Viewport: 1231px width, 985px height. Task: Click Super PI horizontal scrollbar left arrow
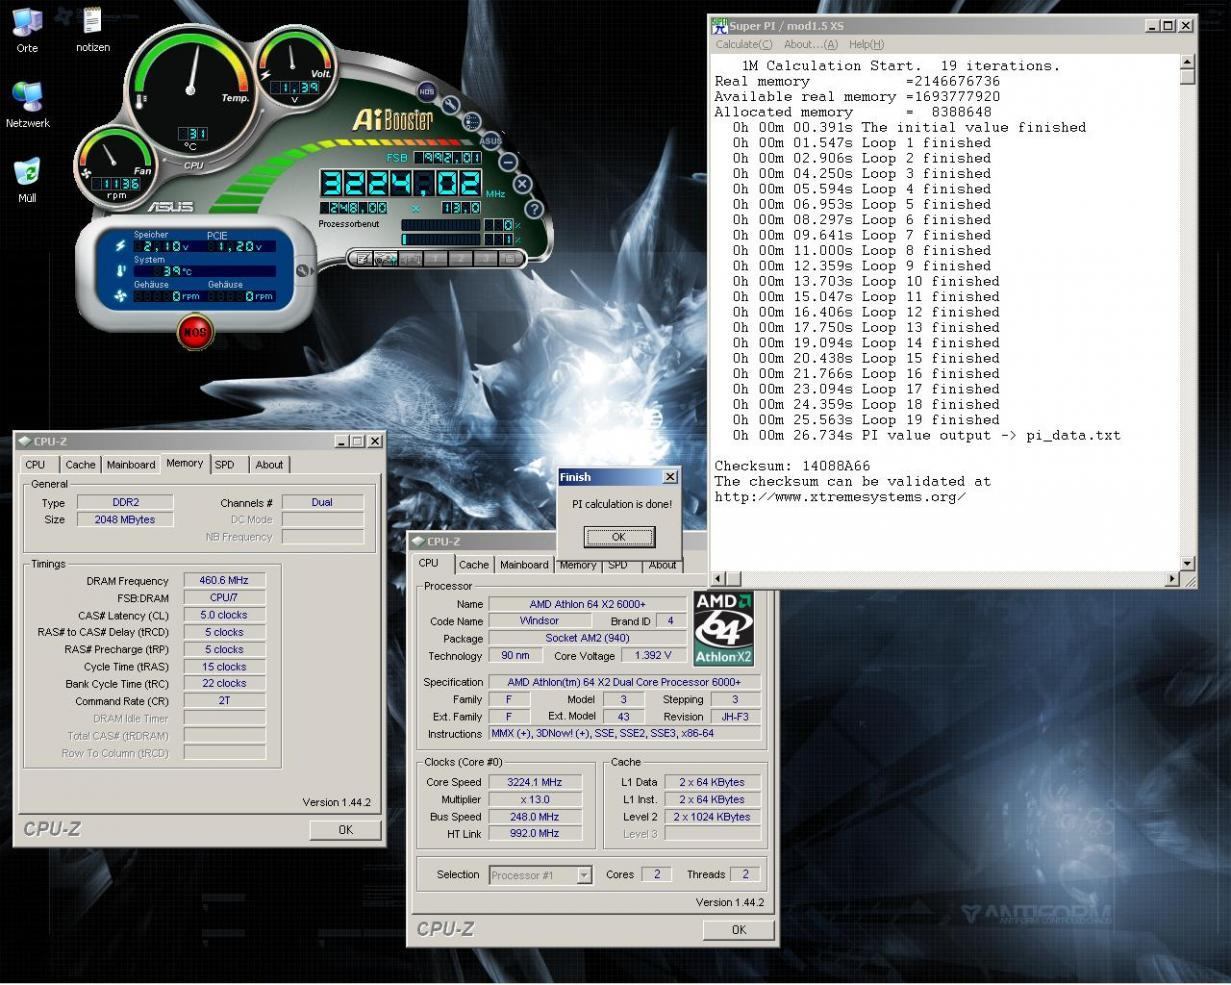point(720,579)
